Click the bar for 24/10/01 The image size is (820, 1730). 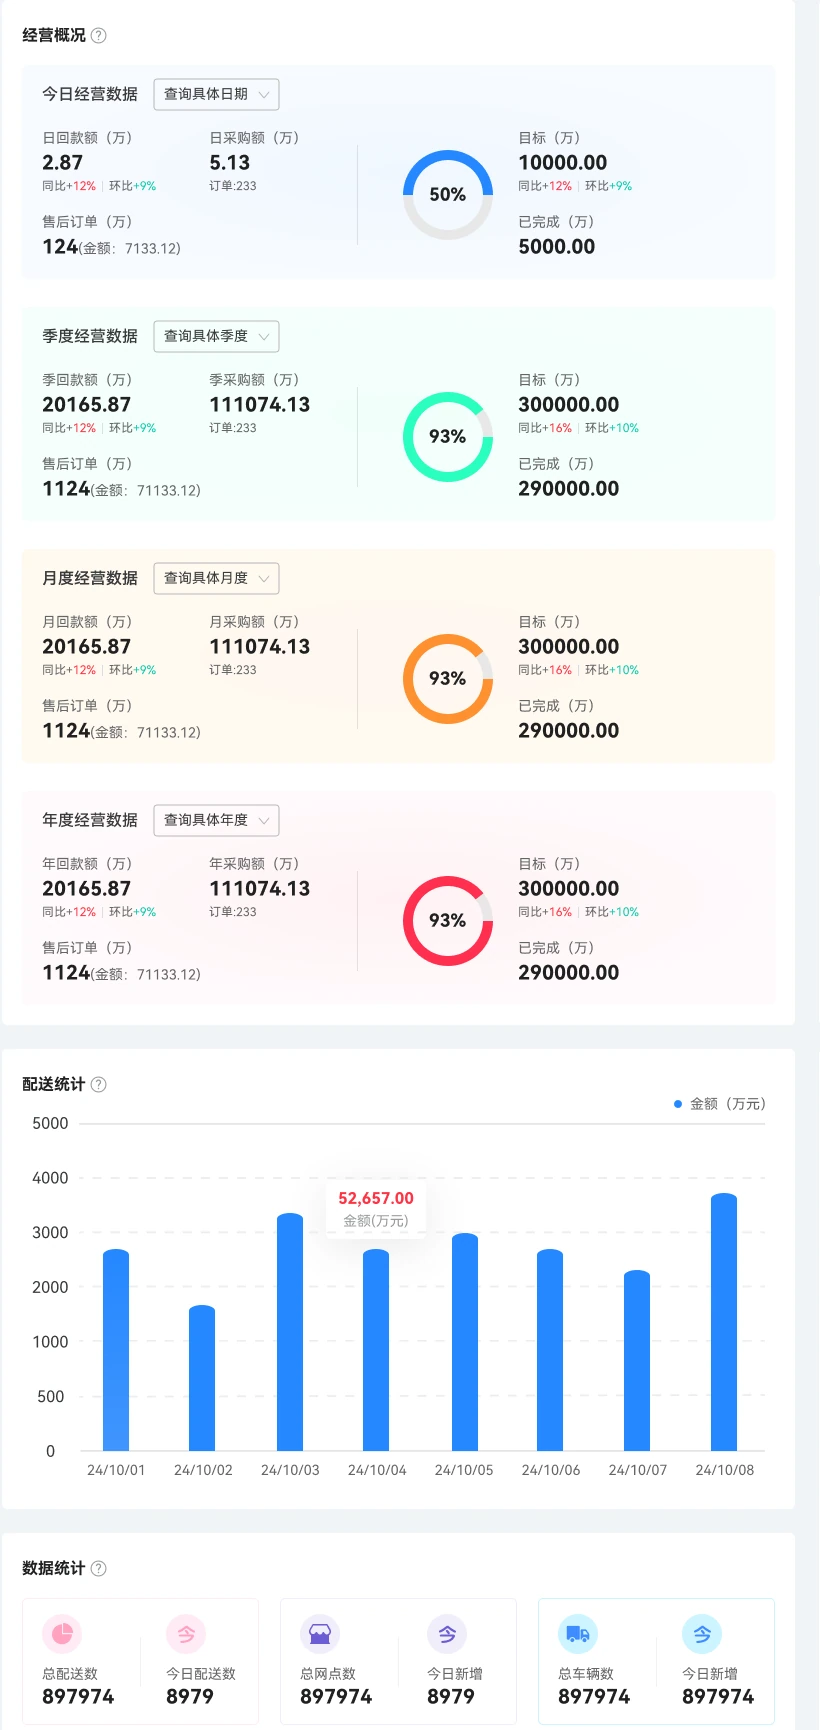[x=116, y=1350]
